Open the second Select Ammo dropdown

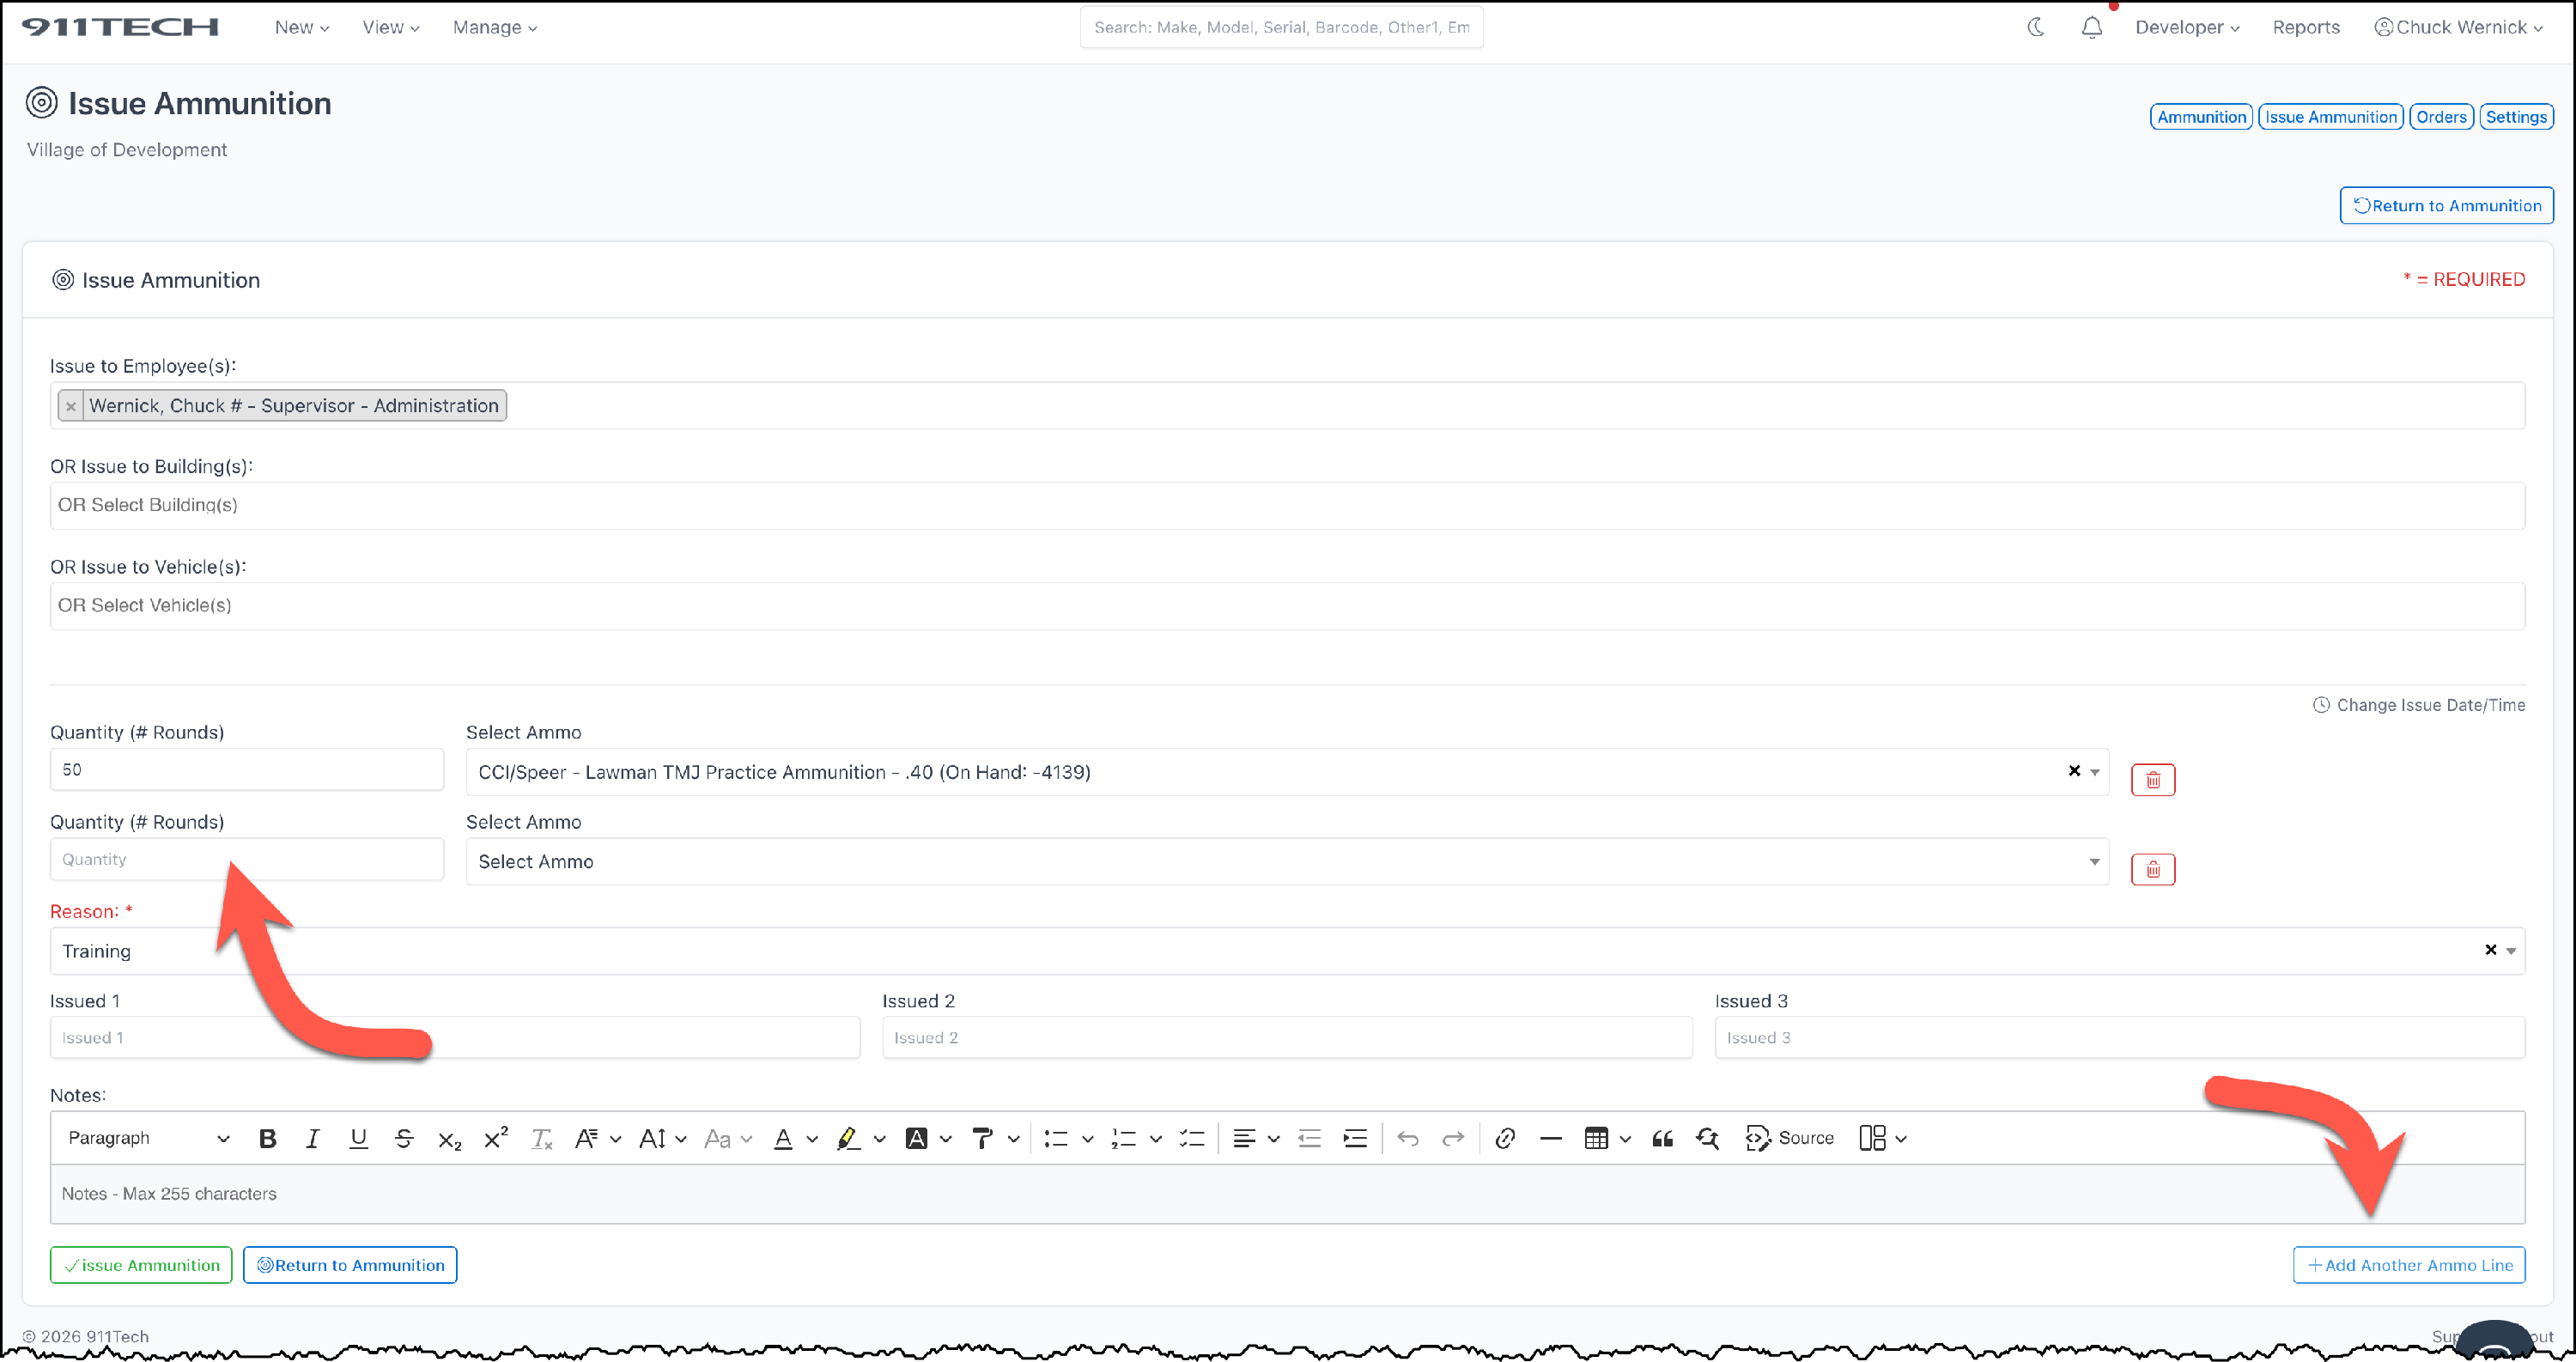click(1286, 862)
